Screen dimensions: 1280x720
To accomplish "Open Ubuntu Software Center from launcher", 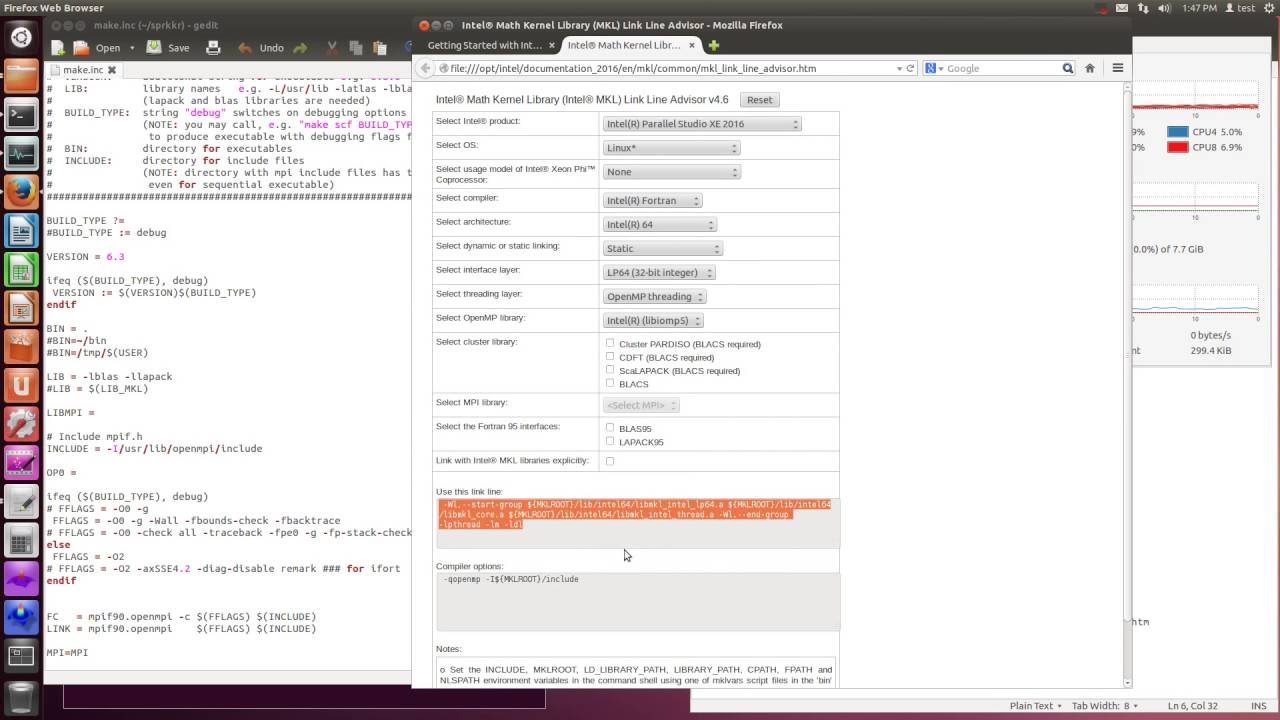I will (21, 346).
